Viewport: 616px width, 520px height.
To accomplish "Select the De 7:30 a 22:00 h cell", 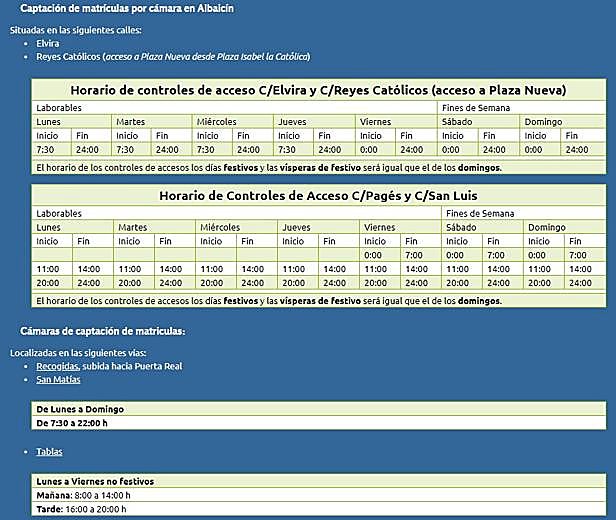I will pos(72,423).
